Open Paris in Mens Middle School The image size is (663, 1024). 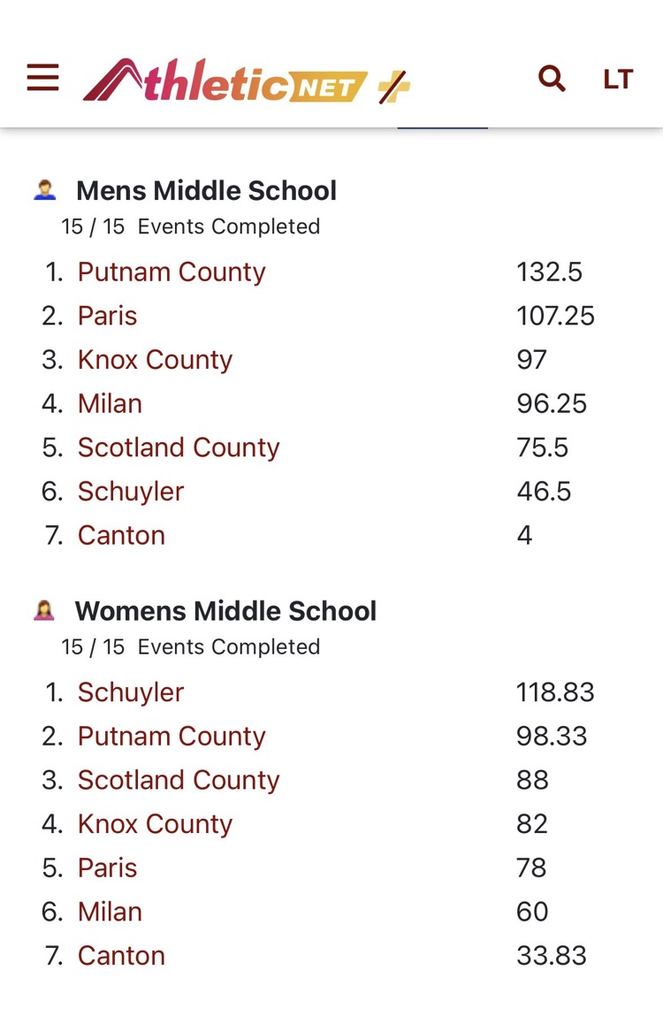tap(107, 316)
